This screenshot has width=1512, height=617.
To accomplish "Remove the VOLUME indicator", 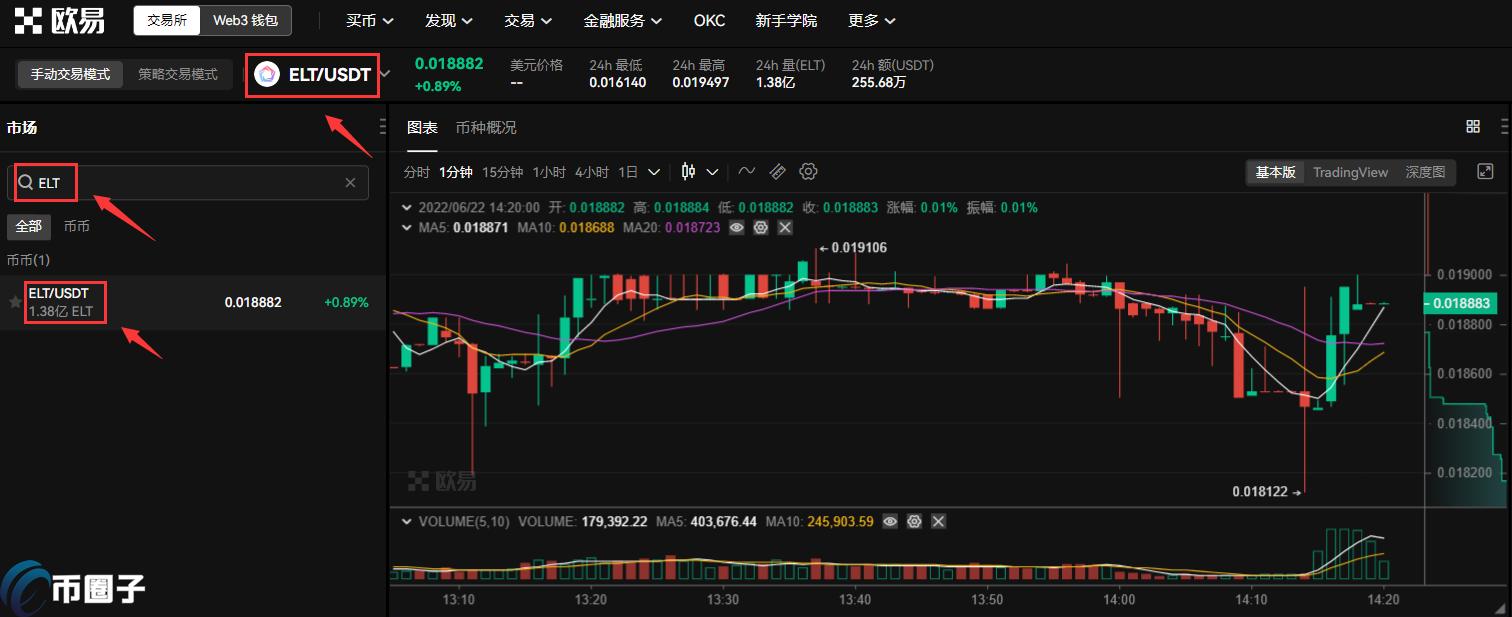I will (938, 522).
